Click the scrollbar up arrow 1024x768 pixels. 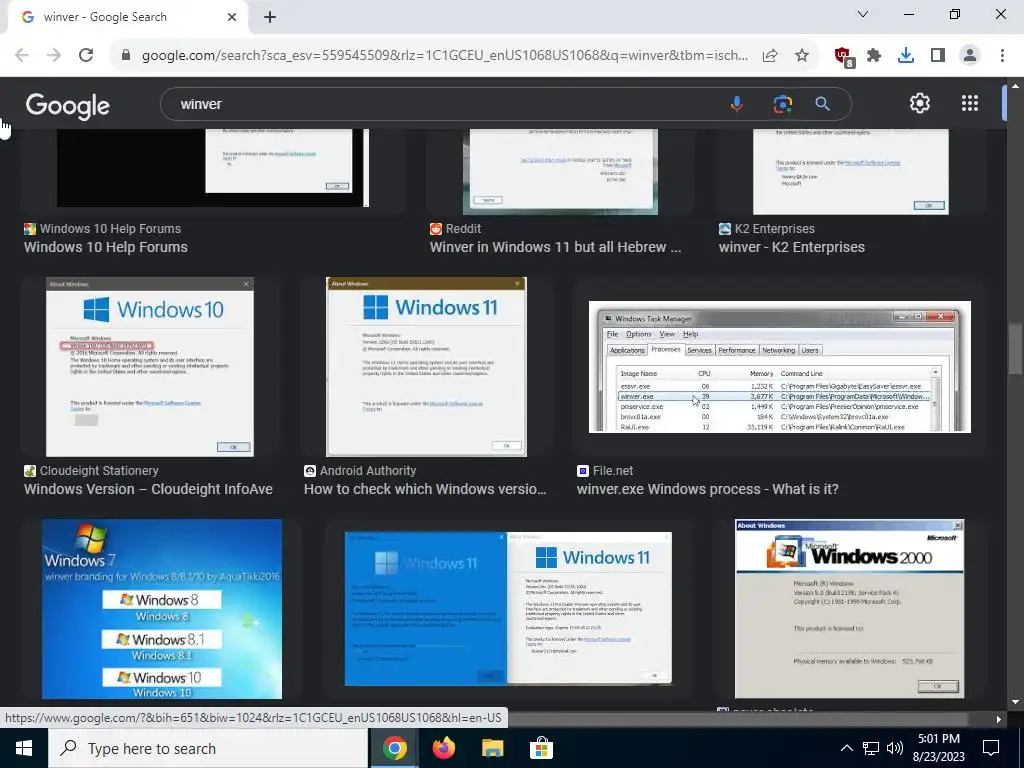[x=1015, y=86]
